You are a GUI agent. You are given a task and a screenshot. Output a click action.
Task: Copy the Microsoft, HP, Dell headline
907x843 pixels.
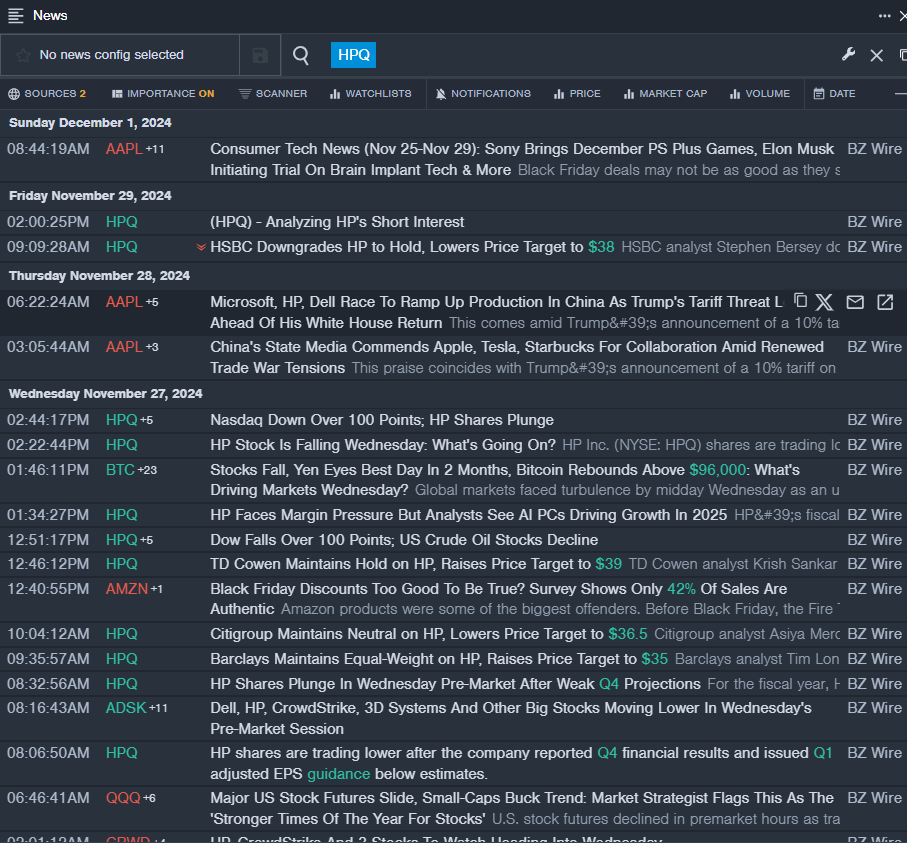[x=801, y=301]
